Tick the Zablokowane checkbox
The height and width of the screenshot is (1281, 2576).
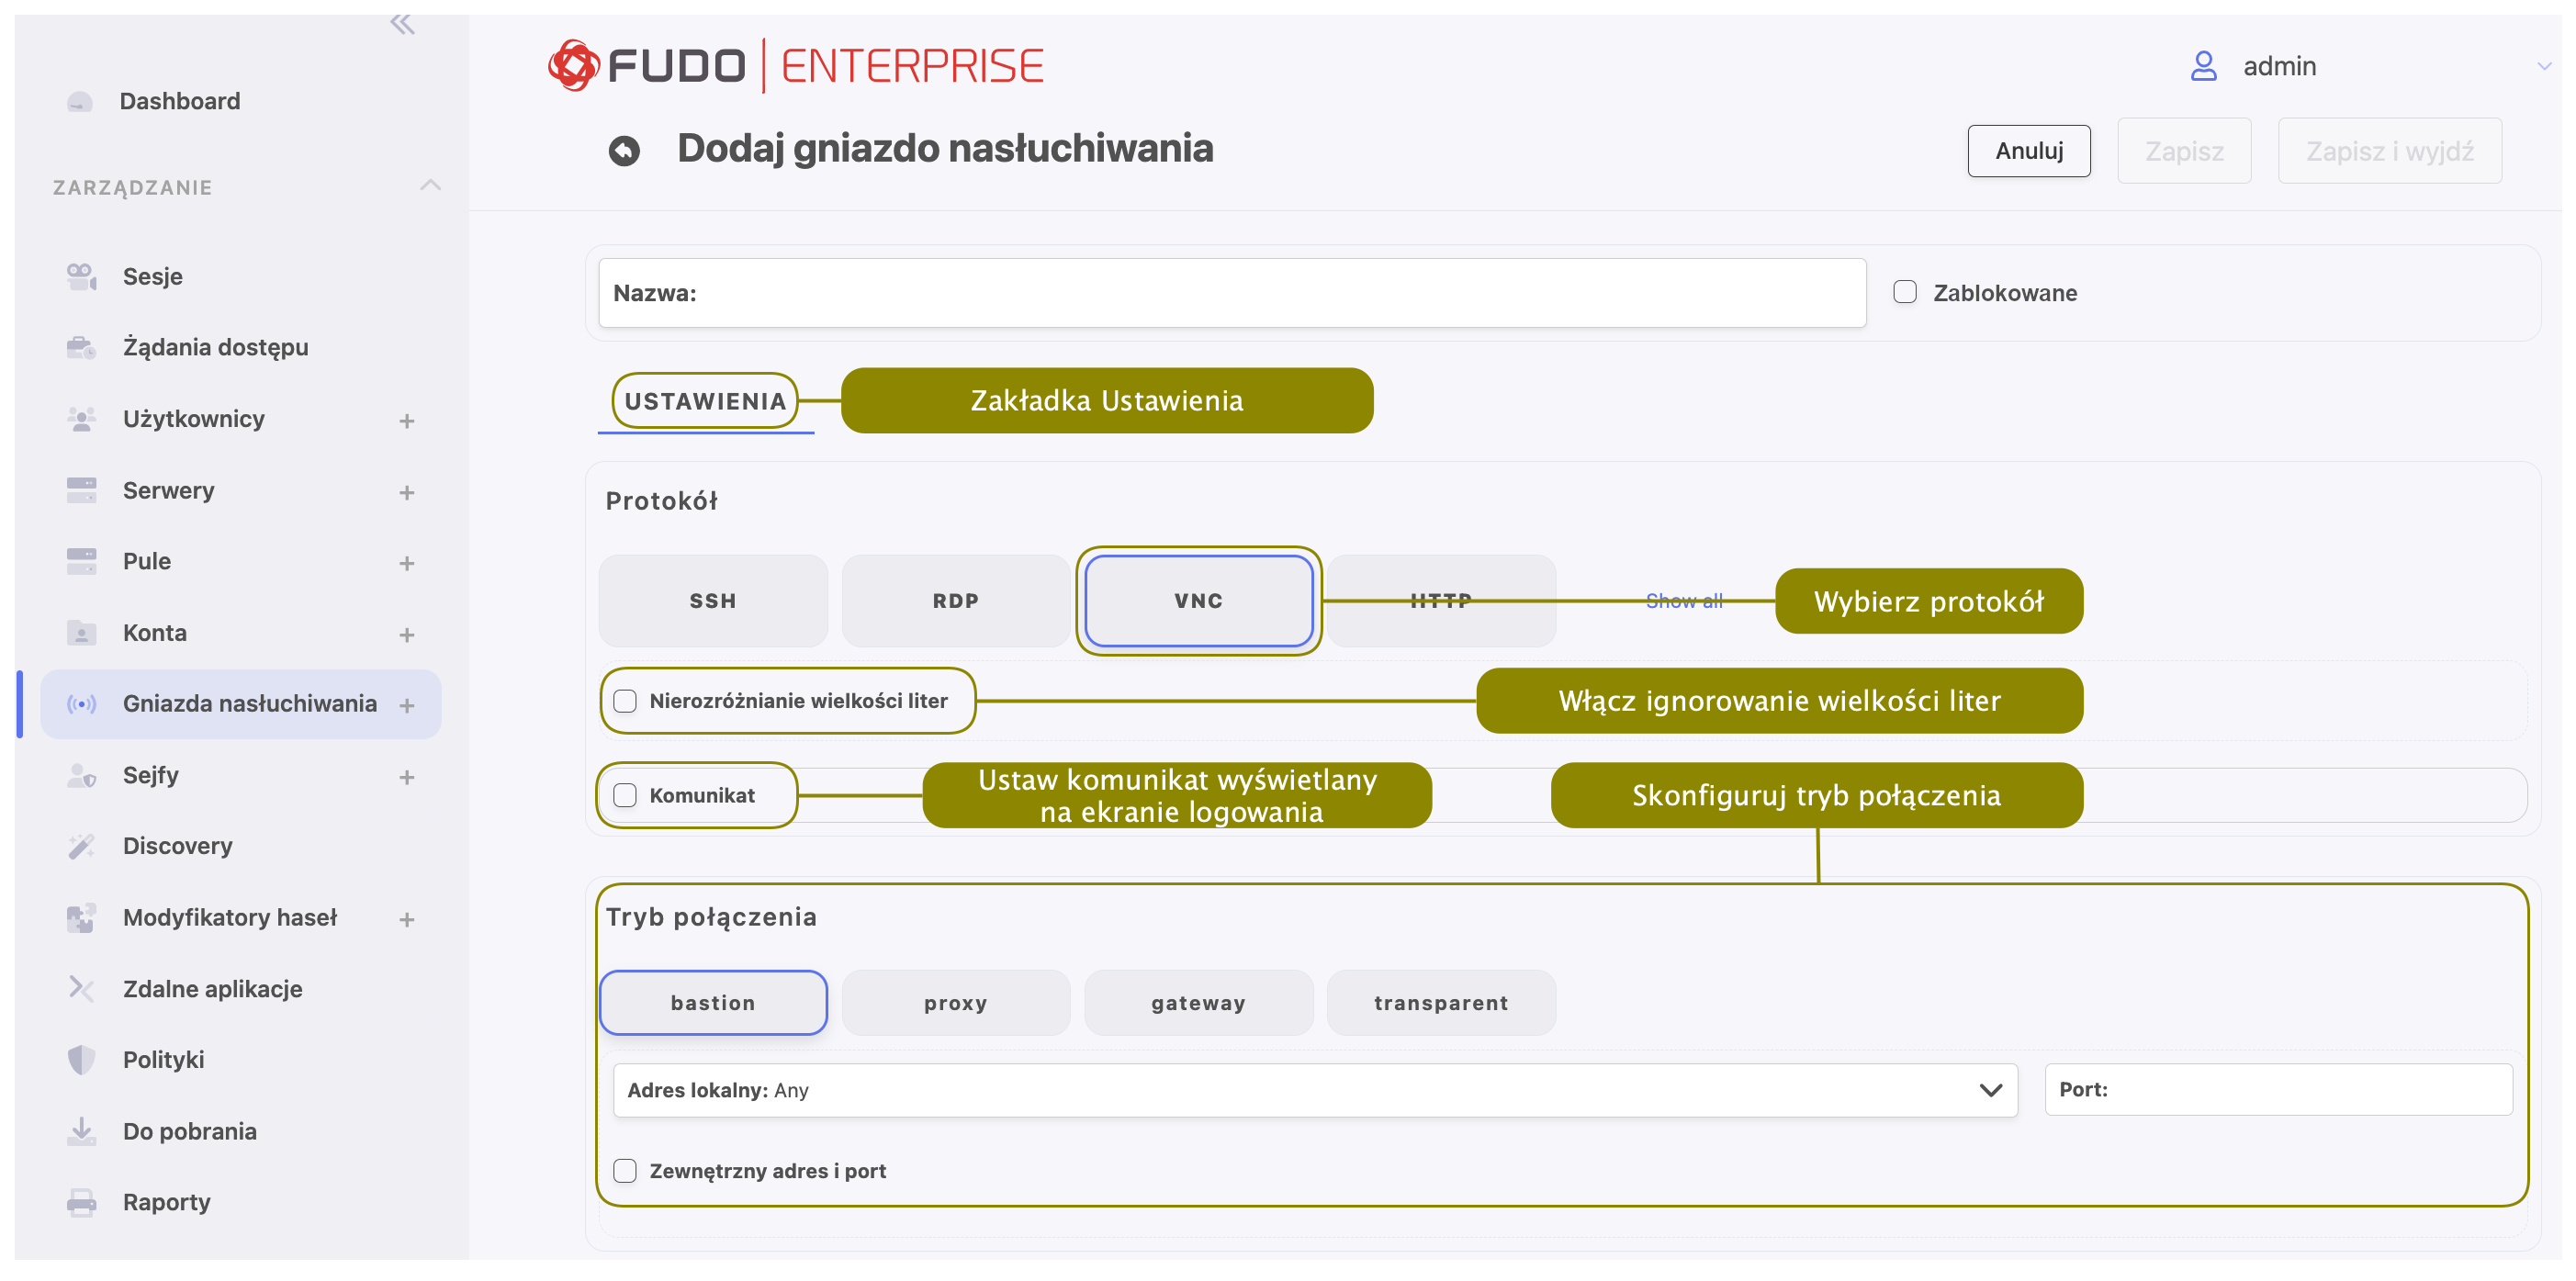pos(1904,292)
